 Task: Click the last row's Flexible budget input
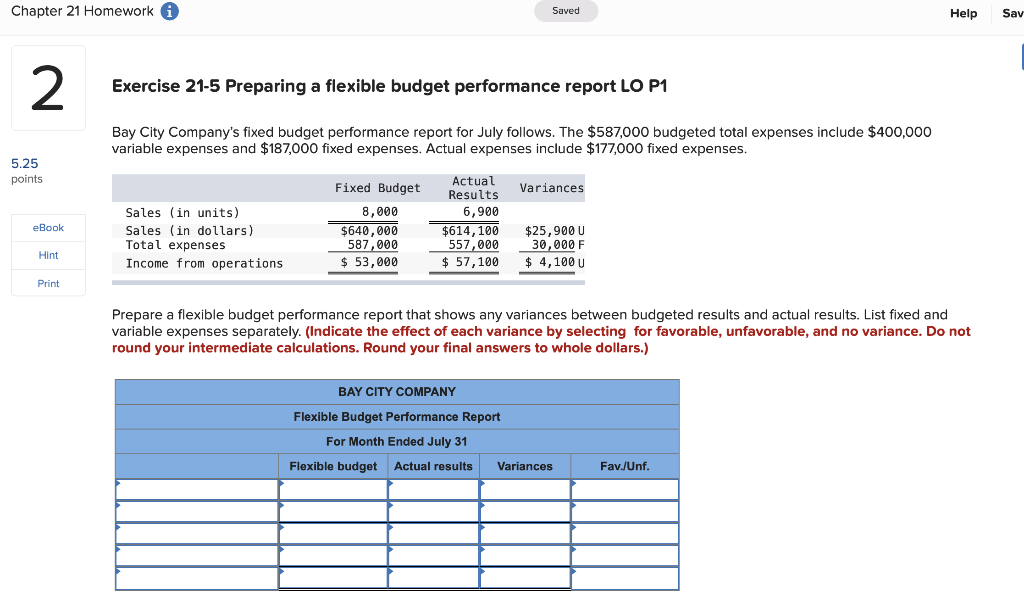333,578
